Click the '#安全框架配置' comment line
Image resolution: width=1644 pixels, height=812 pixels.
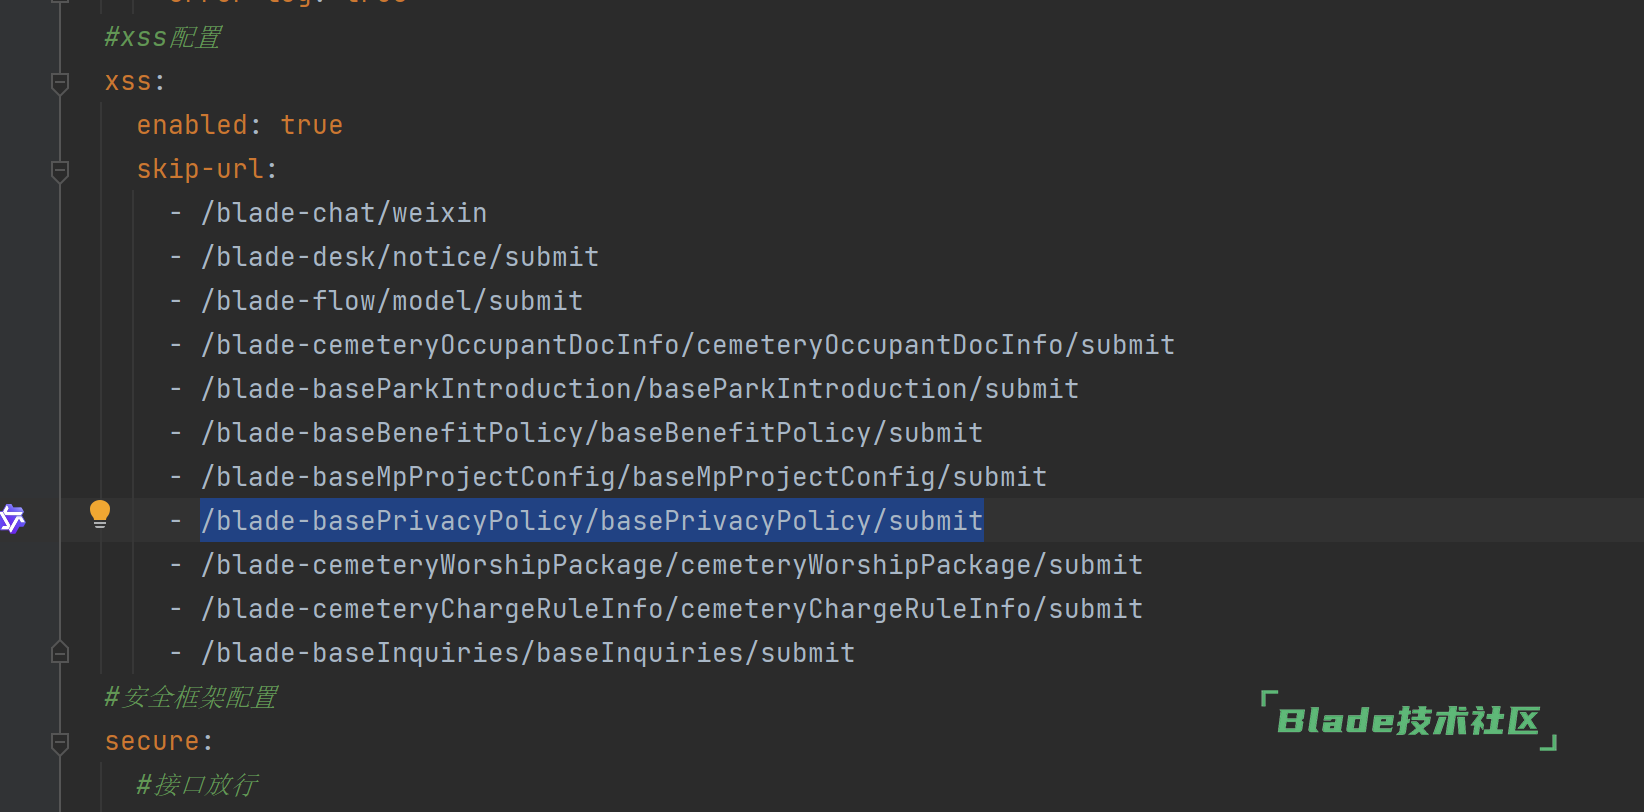(x=191, y=698)
